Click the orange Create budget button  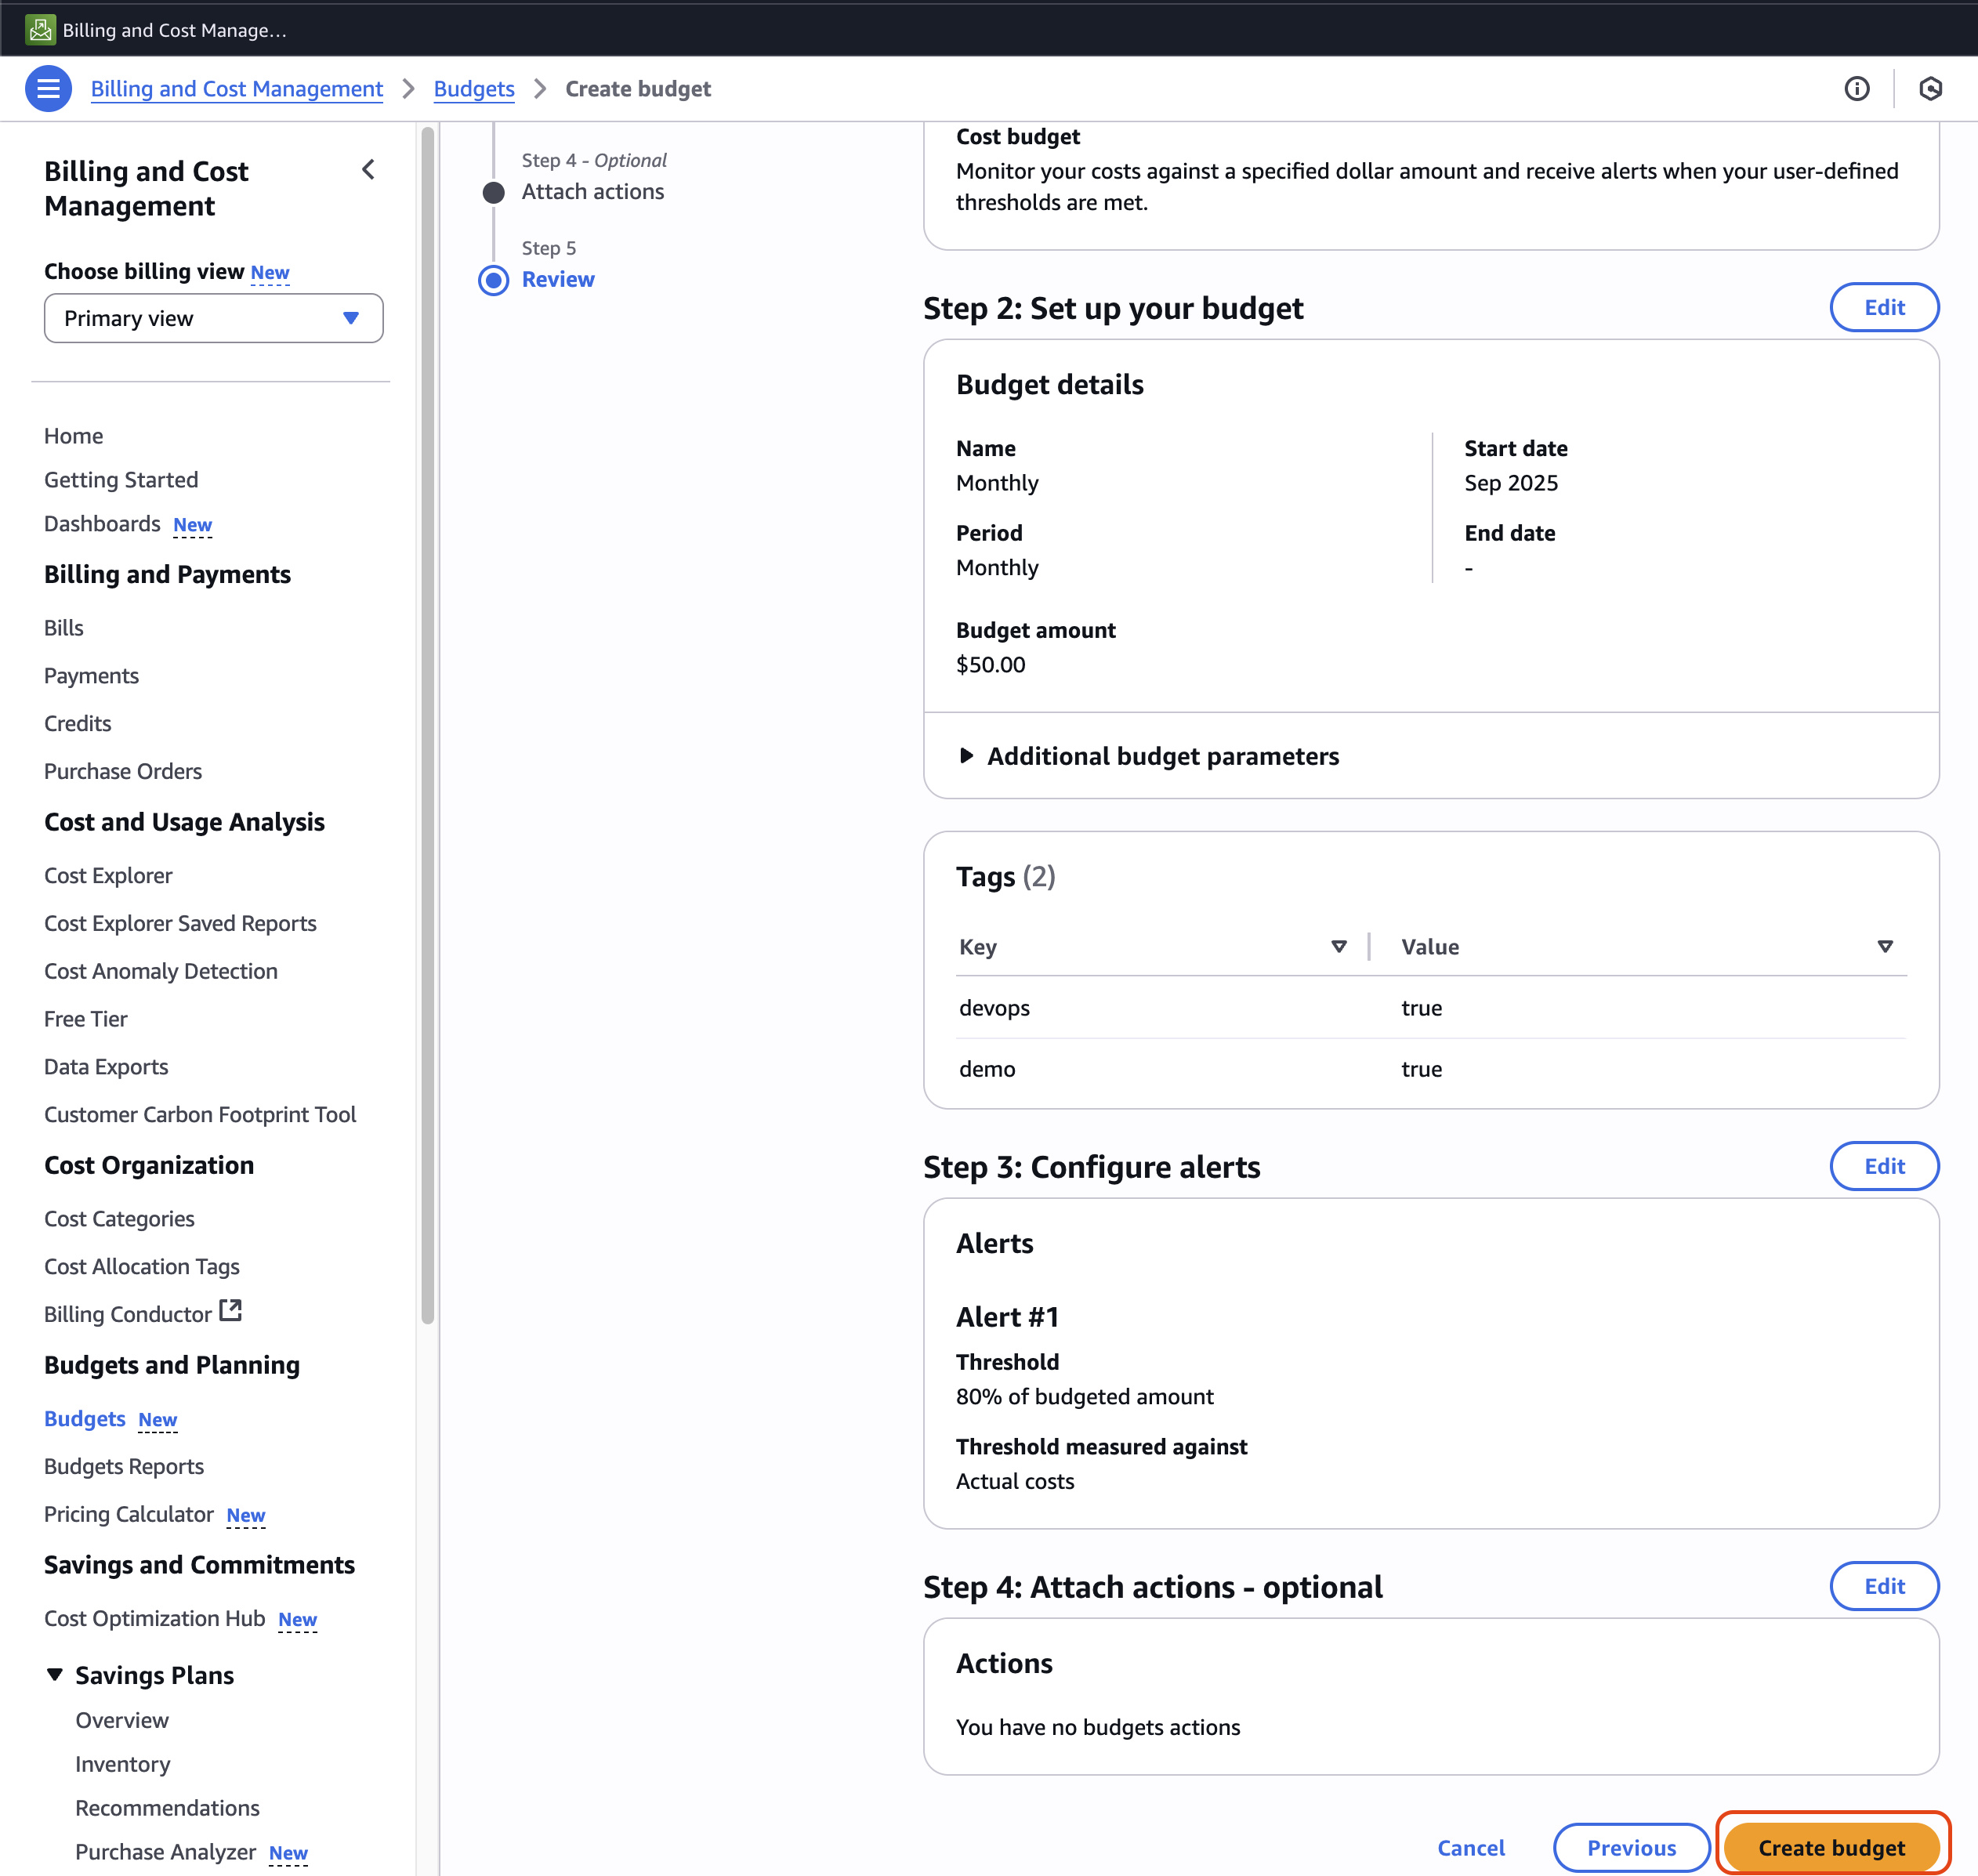(x=1831, y=1847)
